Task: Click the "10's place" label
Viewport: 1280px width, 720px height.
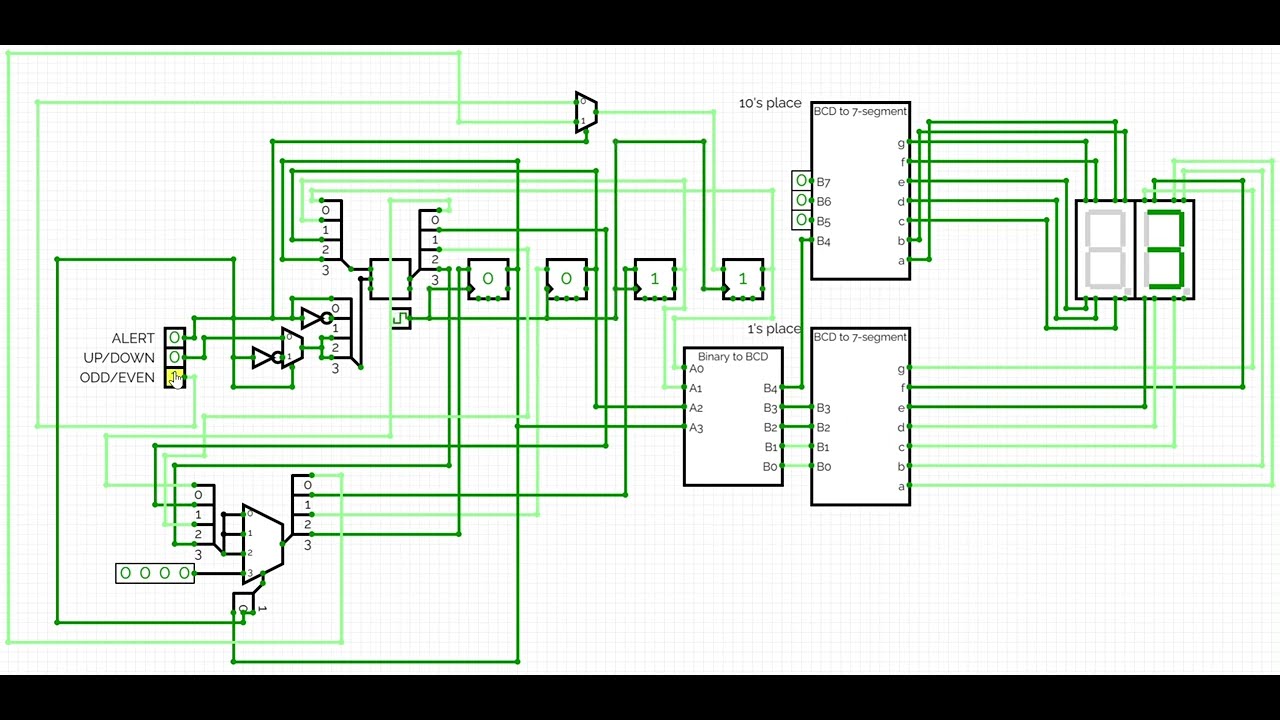Action: click(770, 103)
